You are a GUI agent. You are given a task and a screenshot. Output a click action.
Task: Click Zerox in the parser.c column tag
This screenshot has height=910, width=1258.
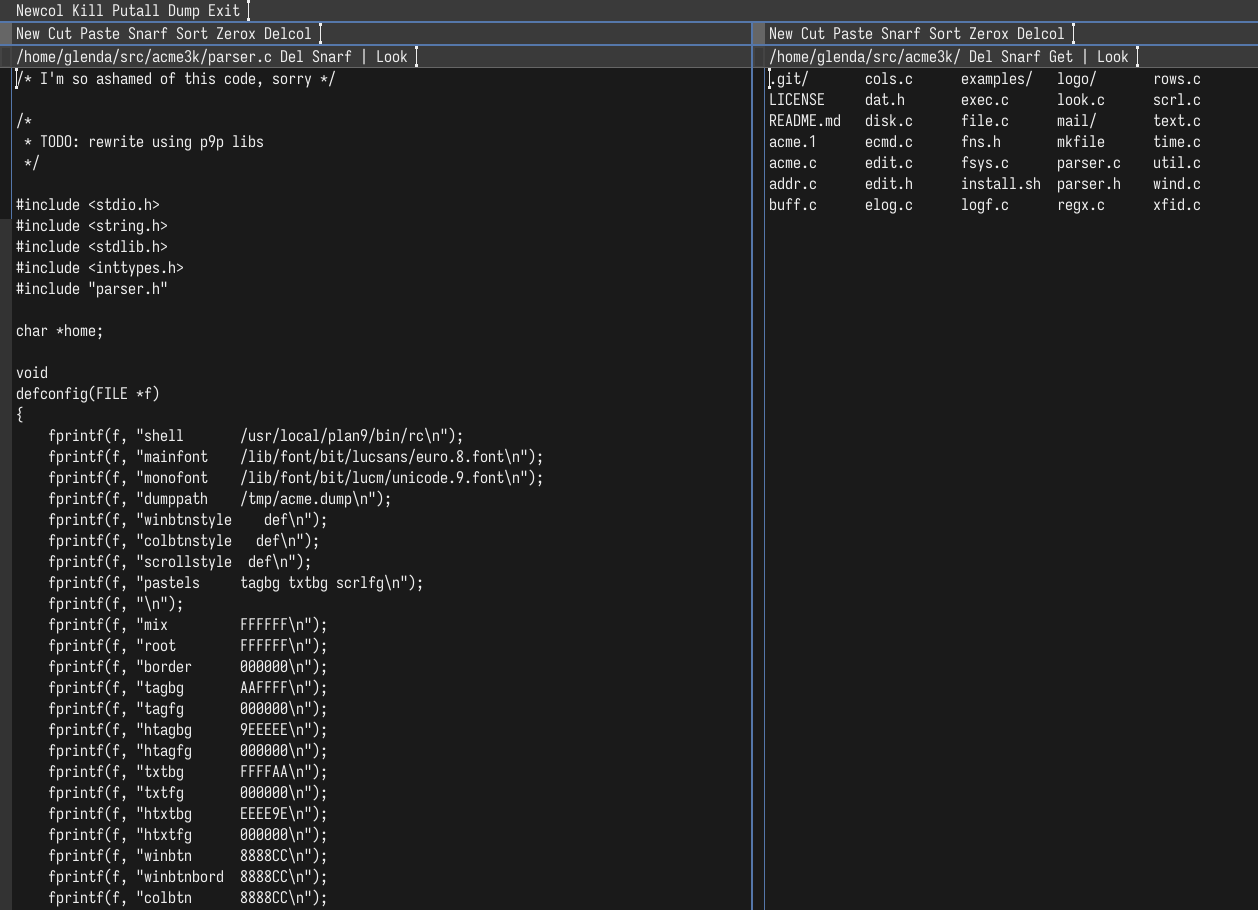coord(236,34)
